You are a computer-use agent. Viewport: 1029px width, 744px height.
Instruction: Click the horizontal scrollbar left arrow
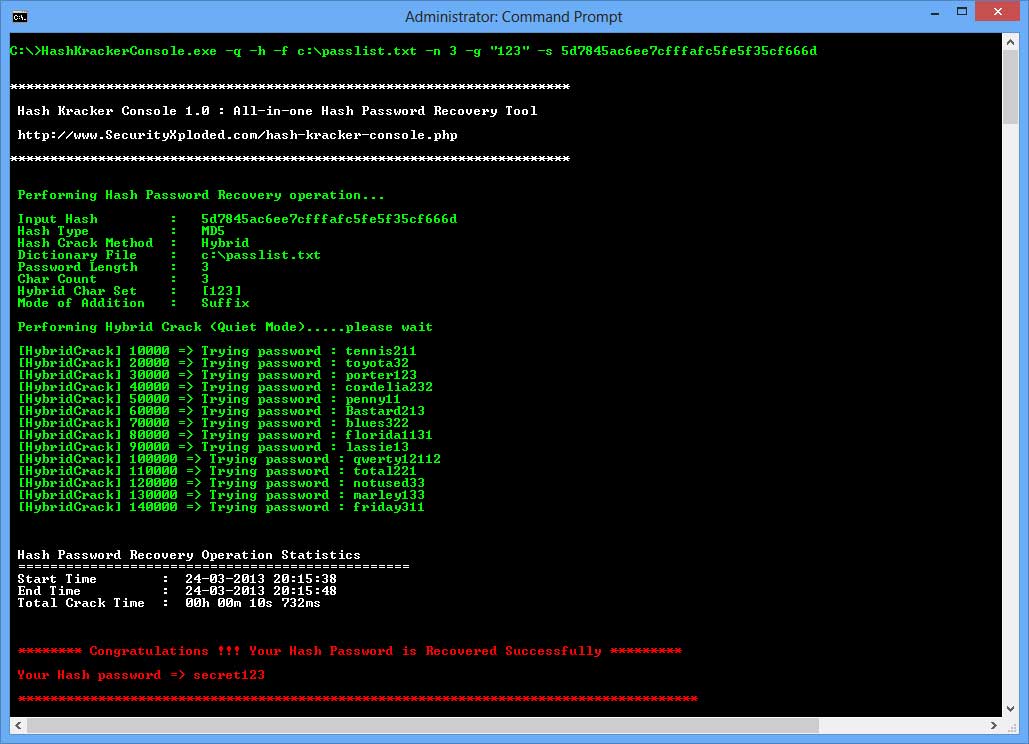[x=17, y=725]
